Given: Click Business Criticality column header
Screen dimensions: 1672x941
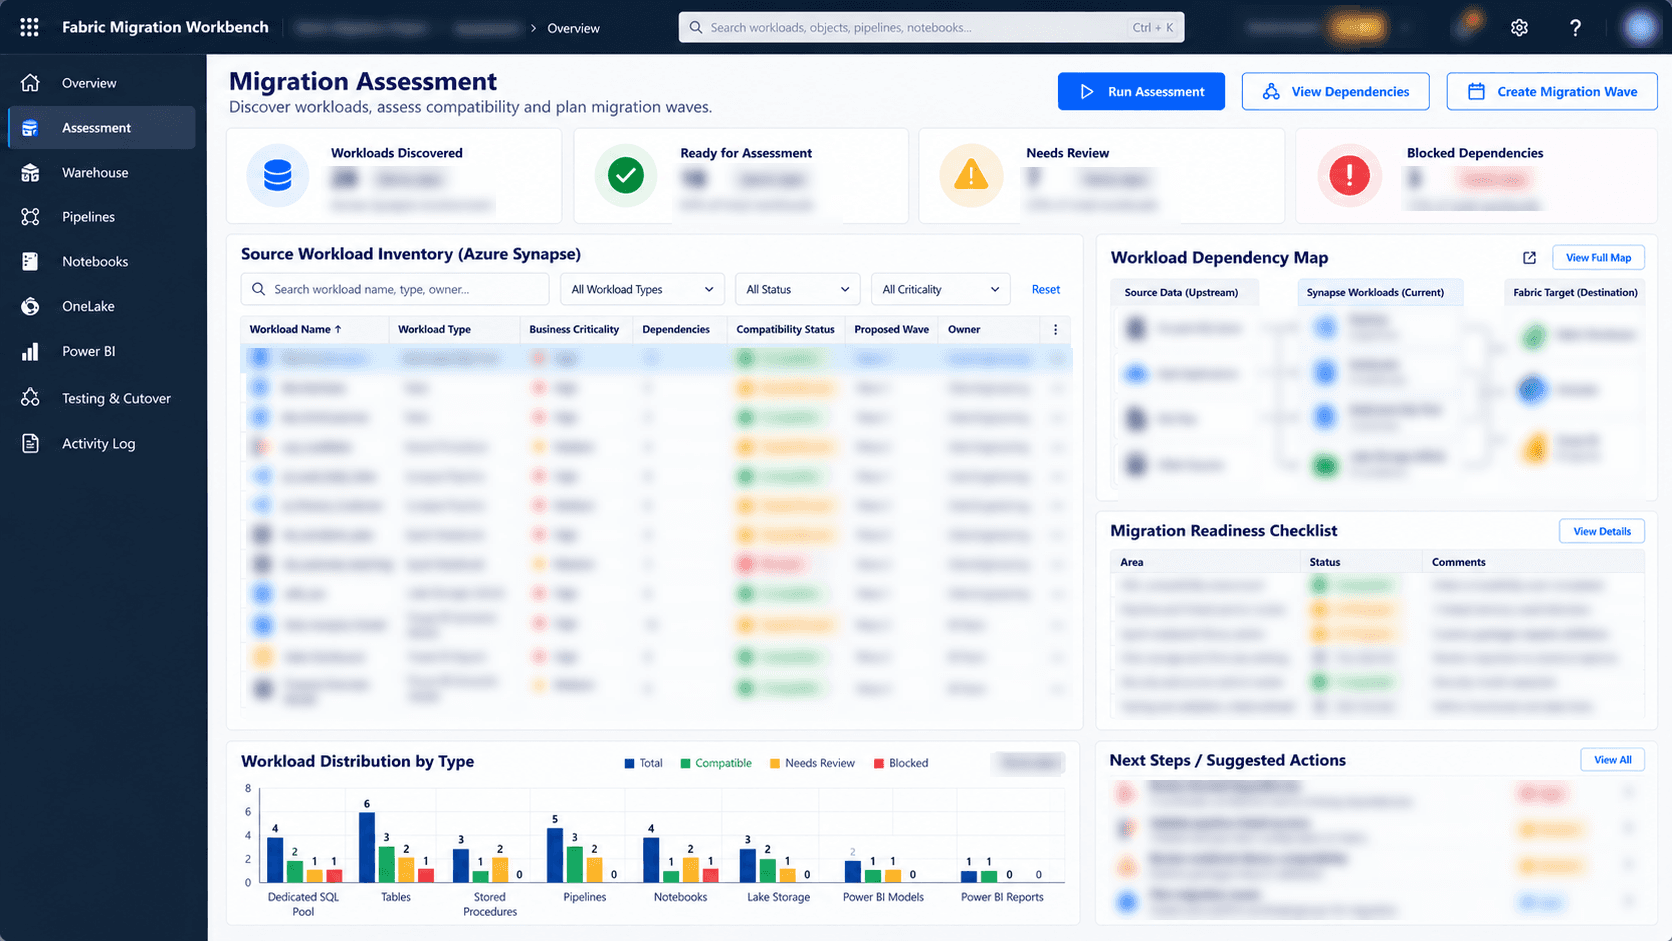Looking at the screenshot, I should [x=574, y=329].
